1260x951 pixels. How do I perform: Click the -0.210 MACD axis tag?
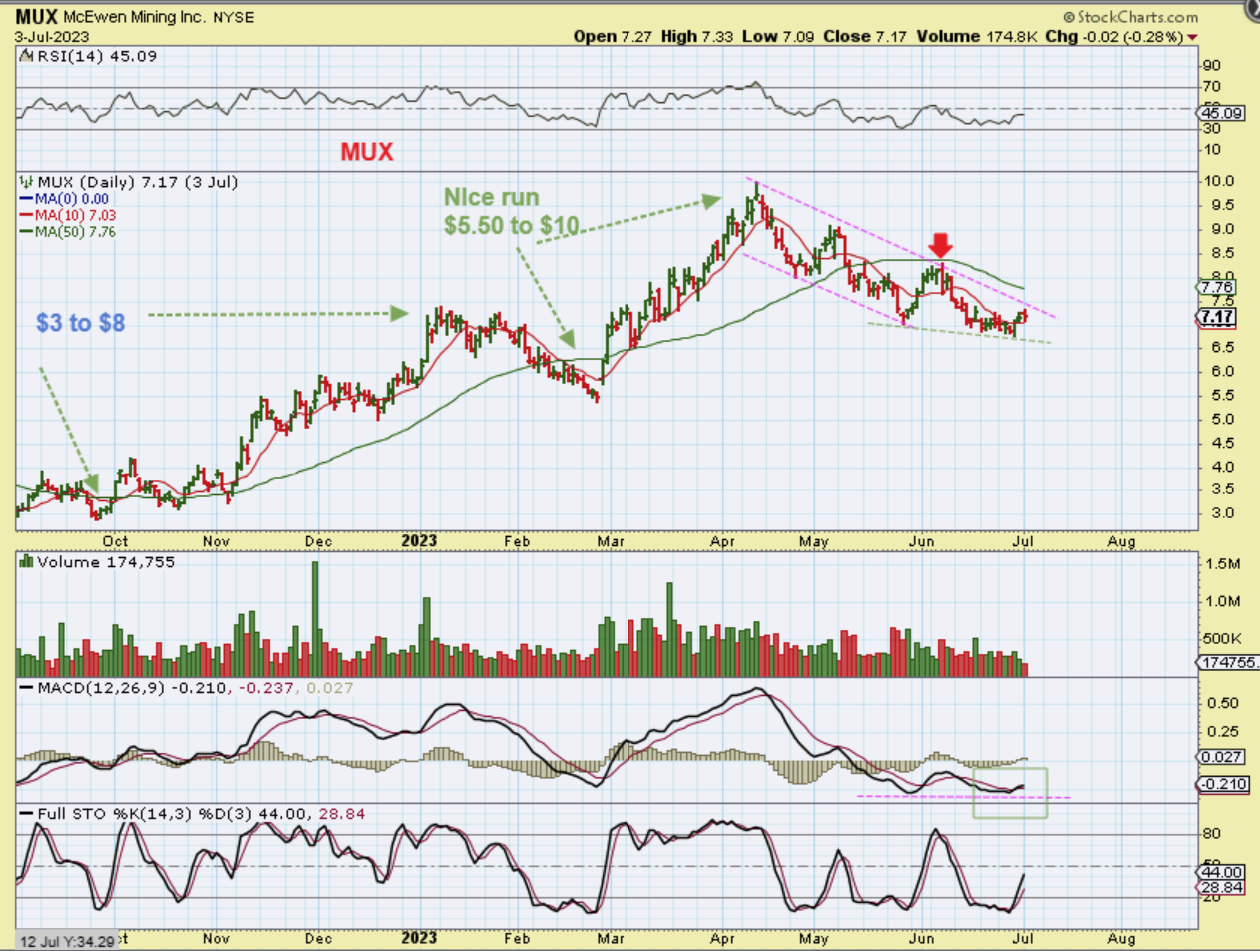click(1222, 784)
